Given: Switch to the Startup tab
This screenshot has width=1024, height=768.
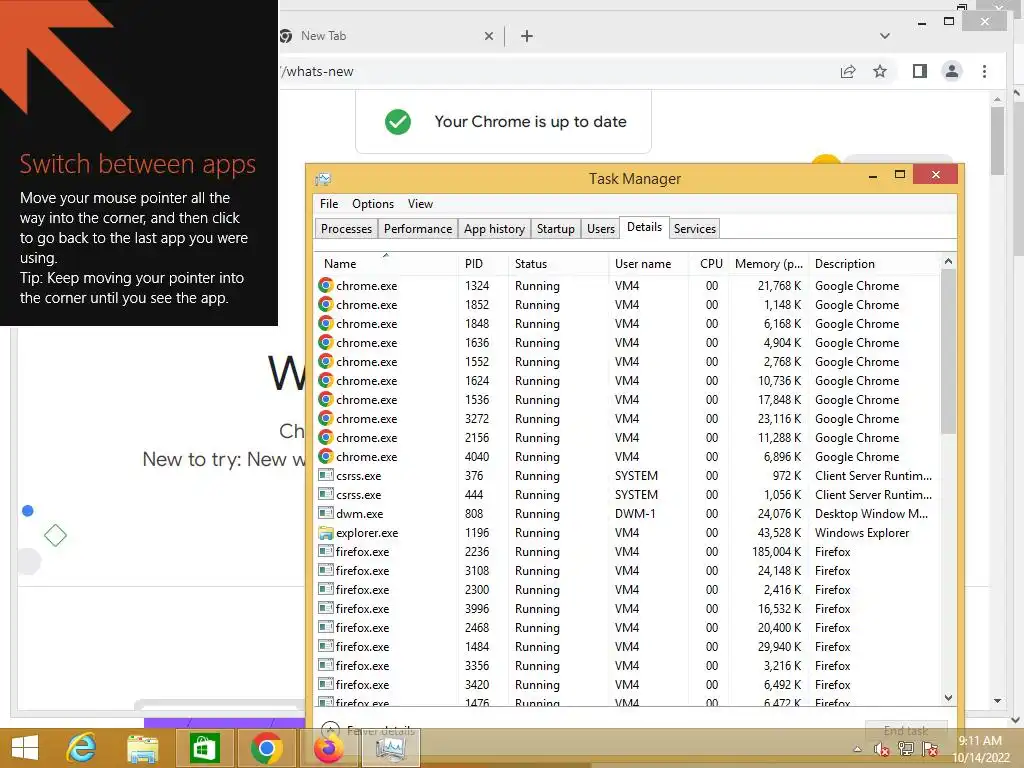Looking at the screenshot, I should coord(556,229).
